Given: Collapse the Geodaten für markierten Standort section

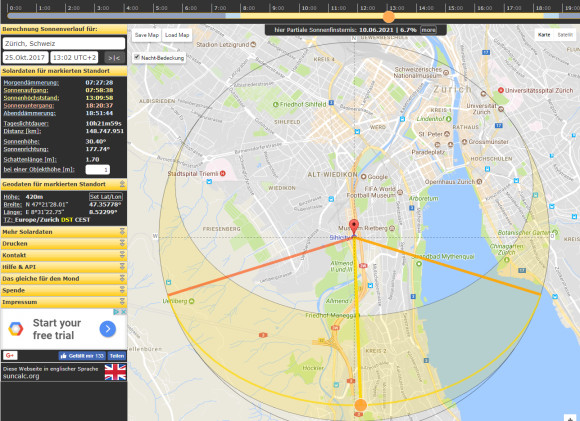Looking at the screenshot, I should [x=64, y=184].
